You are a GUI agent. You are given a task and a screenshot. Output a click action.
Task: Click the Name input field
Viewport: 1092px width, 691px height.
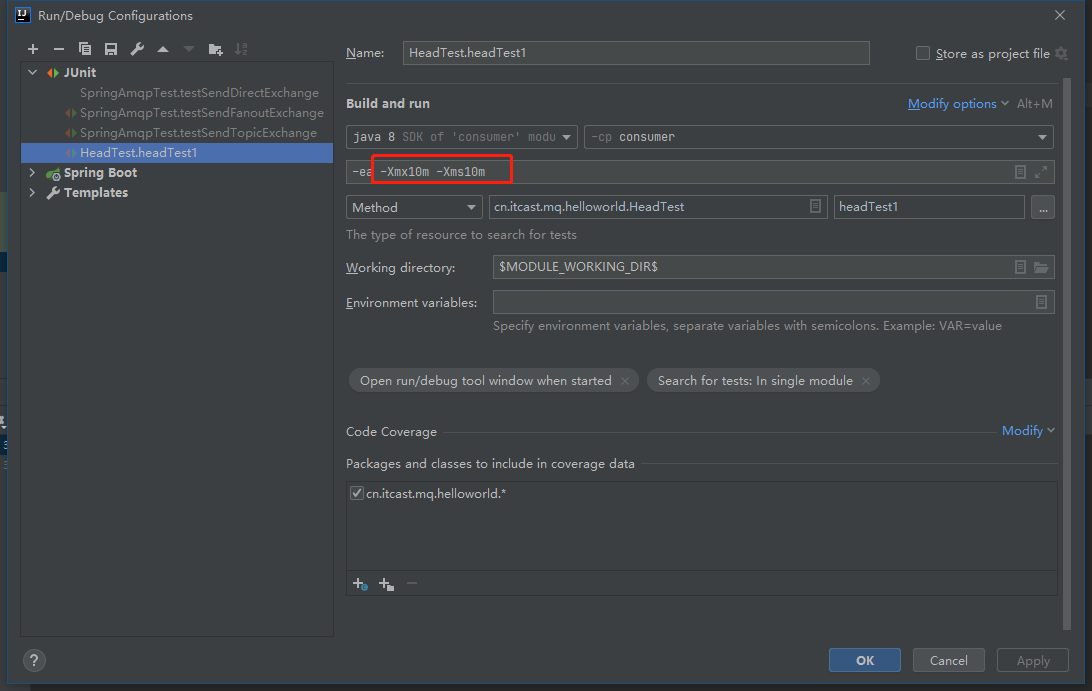click(x=636, y=53)
